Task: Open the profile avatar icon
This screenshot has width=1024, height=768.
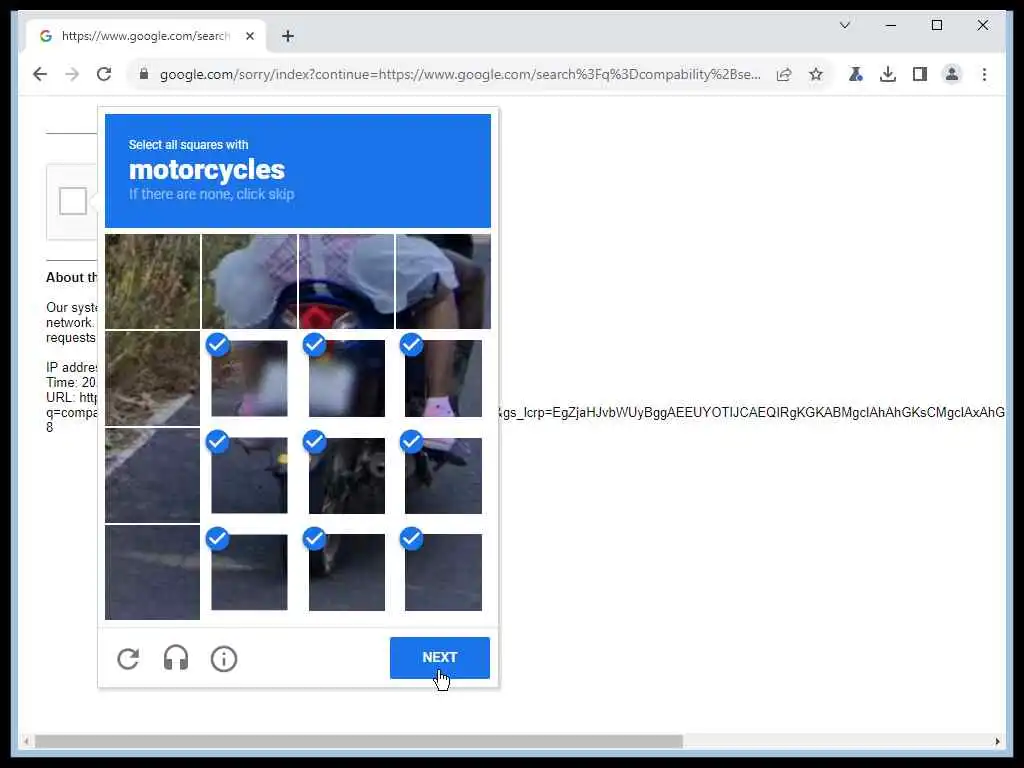Action: coord(952,74)
